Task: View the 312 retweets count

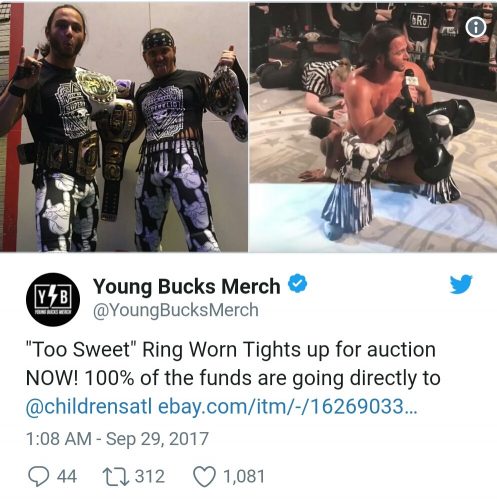Action: click(150, 476)
